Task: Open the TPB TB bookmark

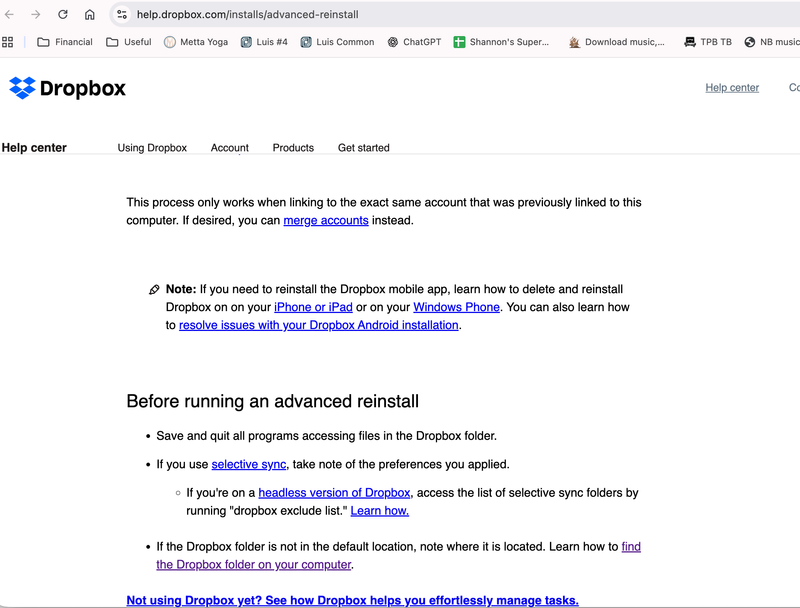Action: tap(708, 42)
